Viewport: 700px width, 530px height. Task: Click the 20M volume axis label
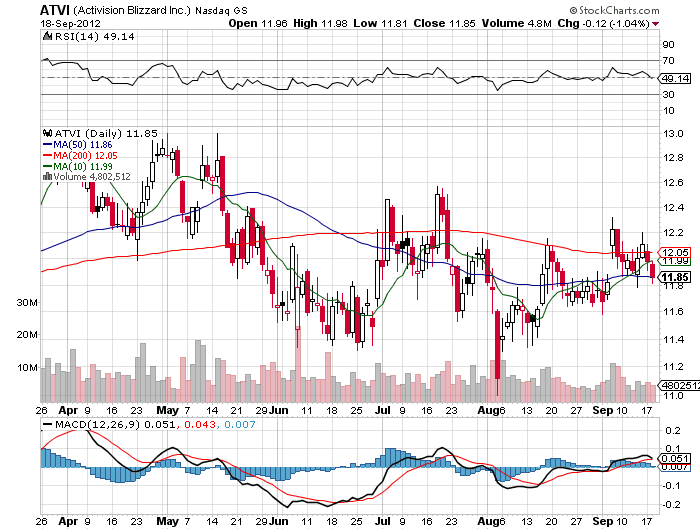coord(27,335)
